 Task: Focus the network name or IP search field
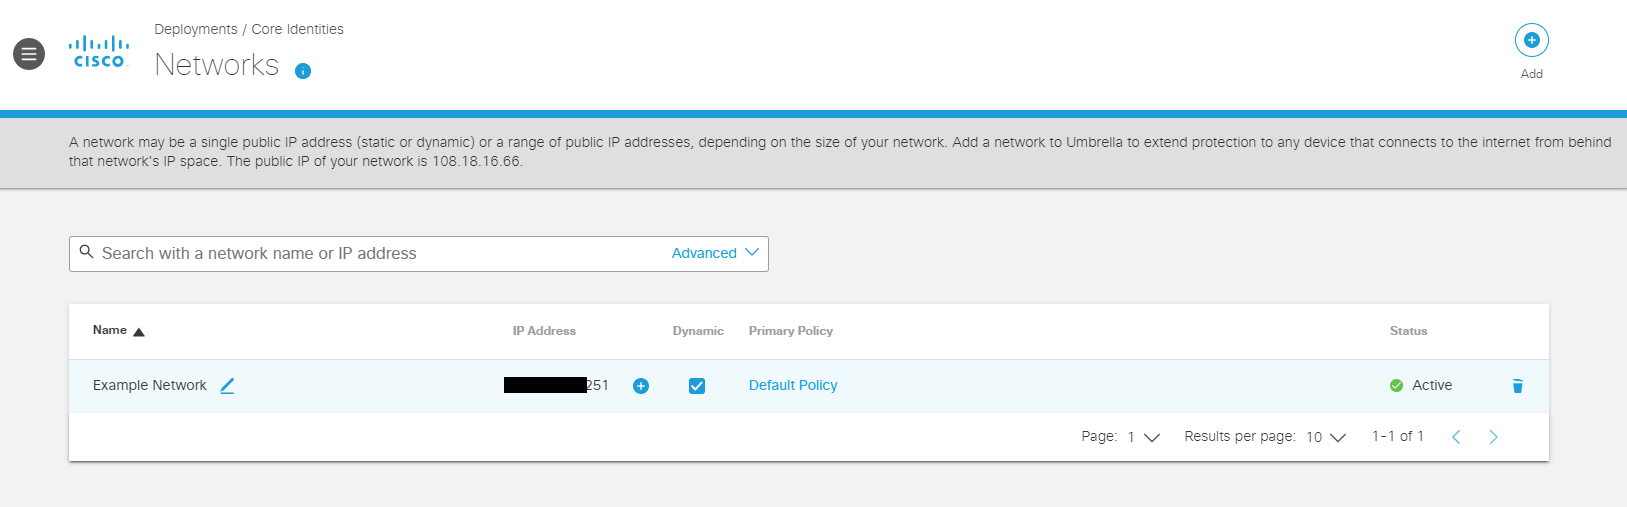coord(380,254)
